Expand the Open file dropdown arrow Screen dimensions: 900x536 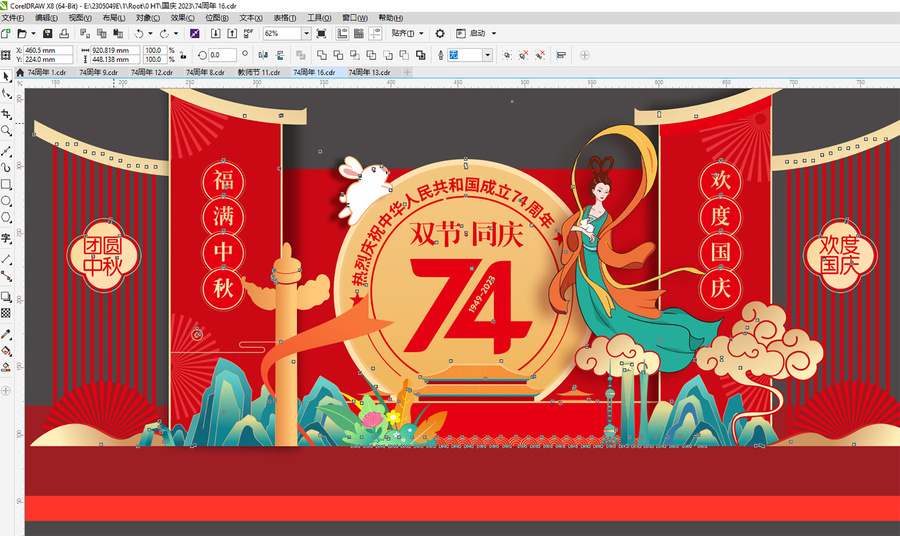[33, 33]
